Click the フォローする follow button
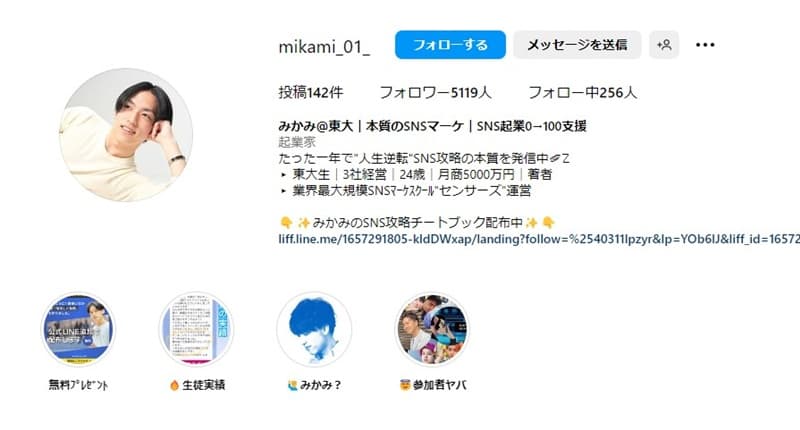The image size is (800, 430). click(450, 45)
